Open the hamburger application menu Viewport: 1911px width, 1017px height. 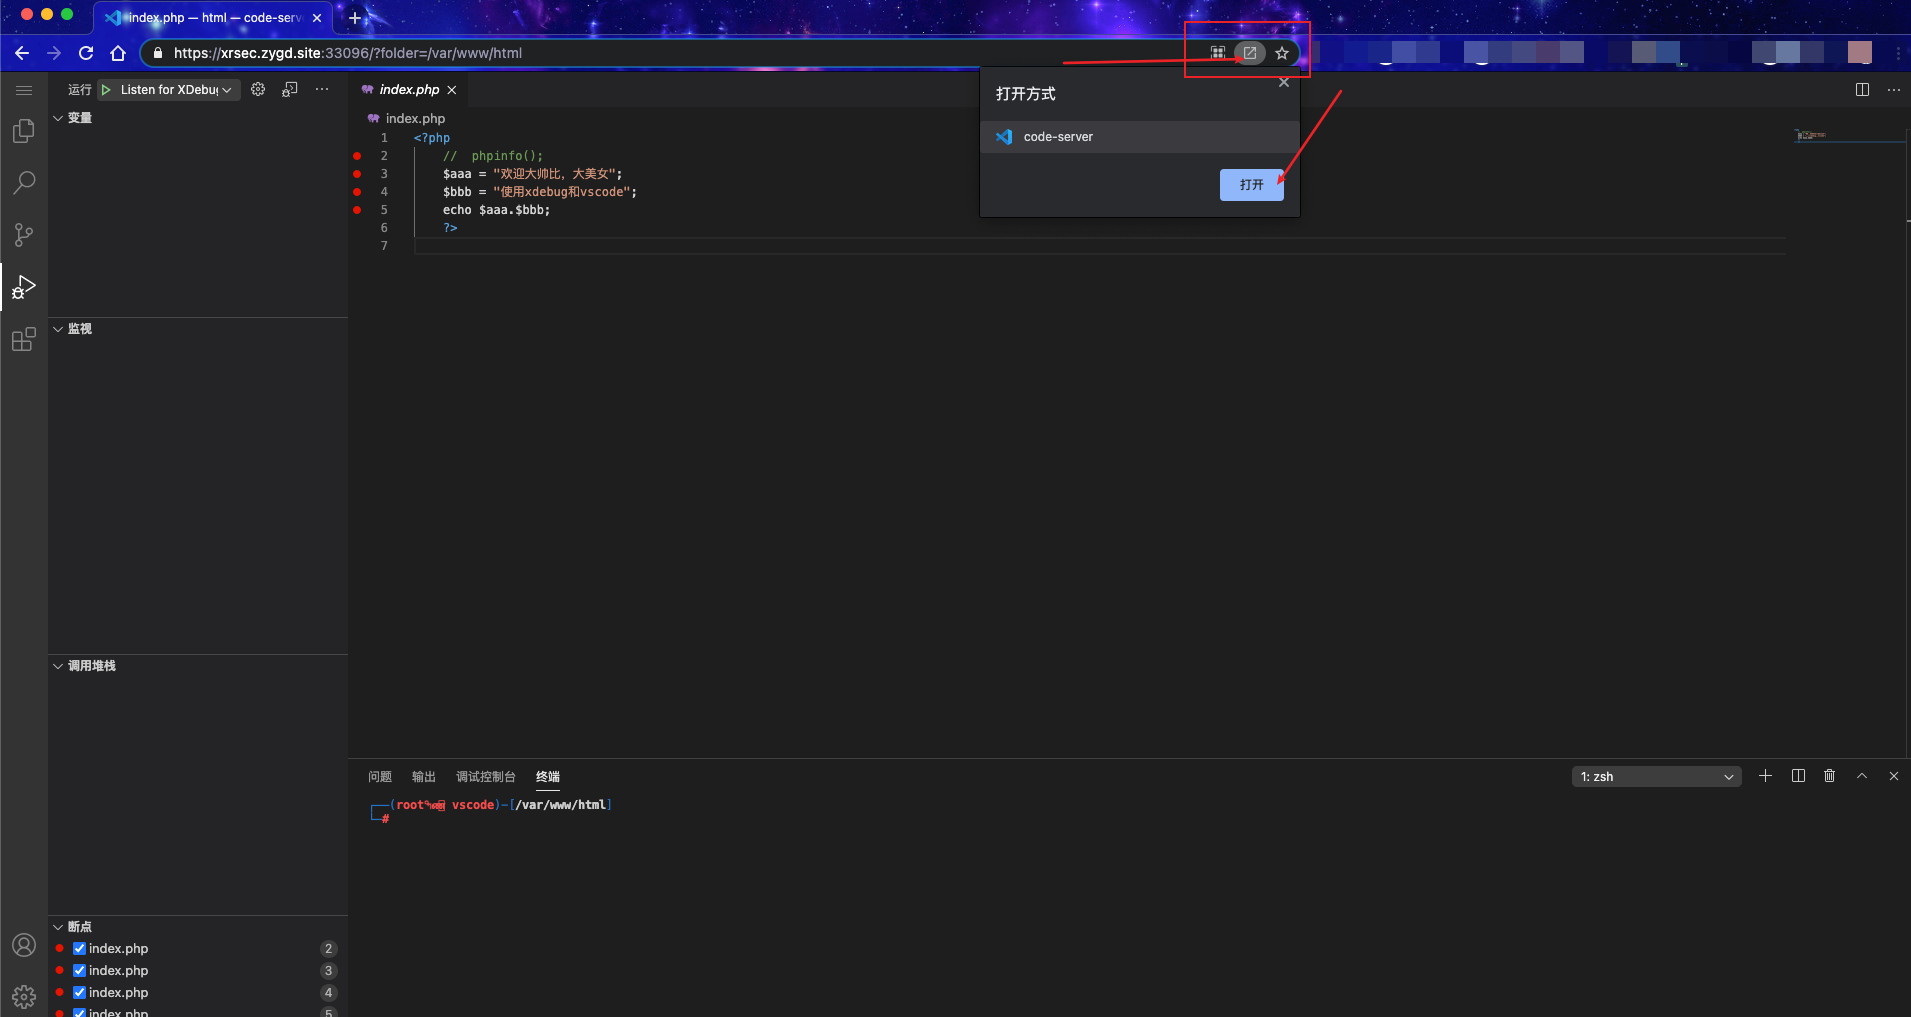pos(24,90)
